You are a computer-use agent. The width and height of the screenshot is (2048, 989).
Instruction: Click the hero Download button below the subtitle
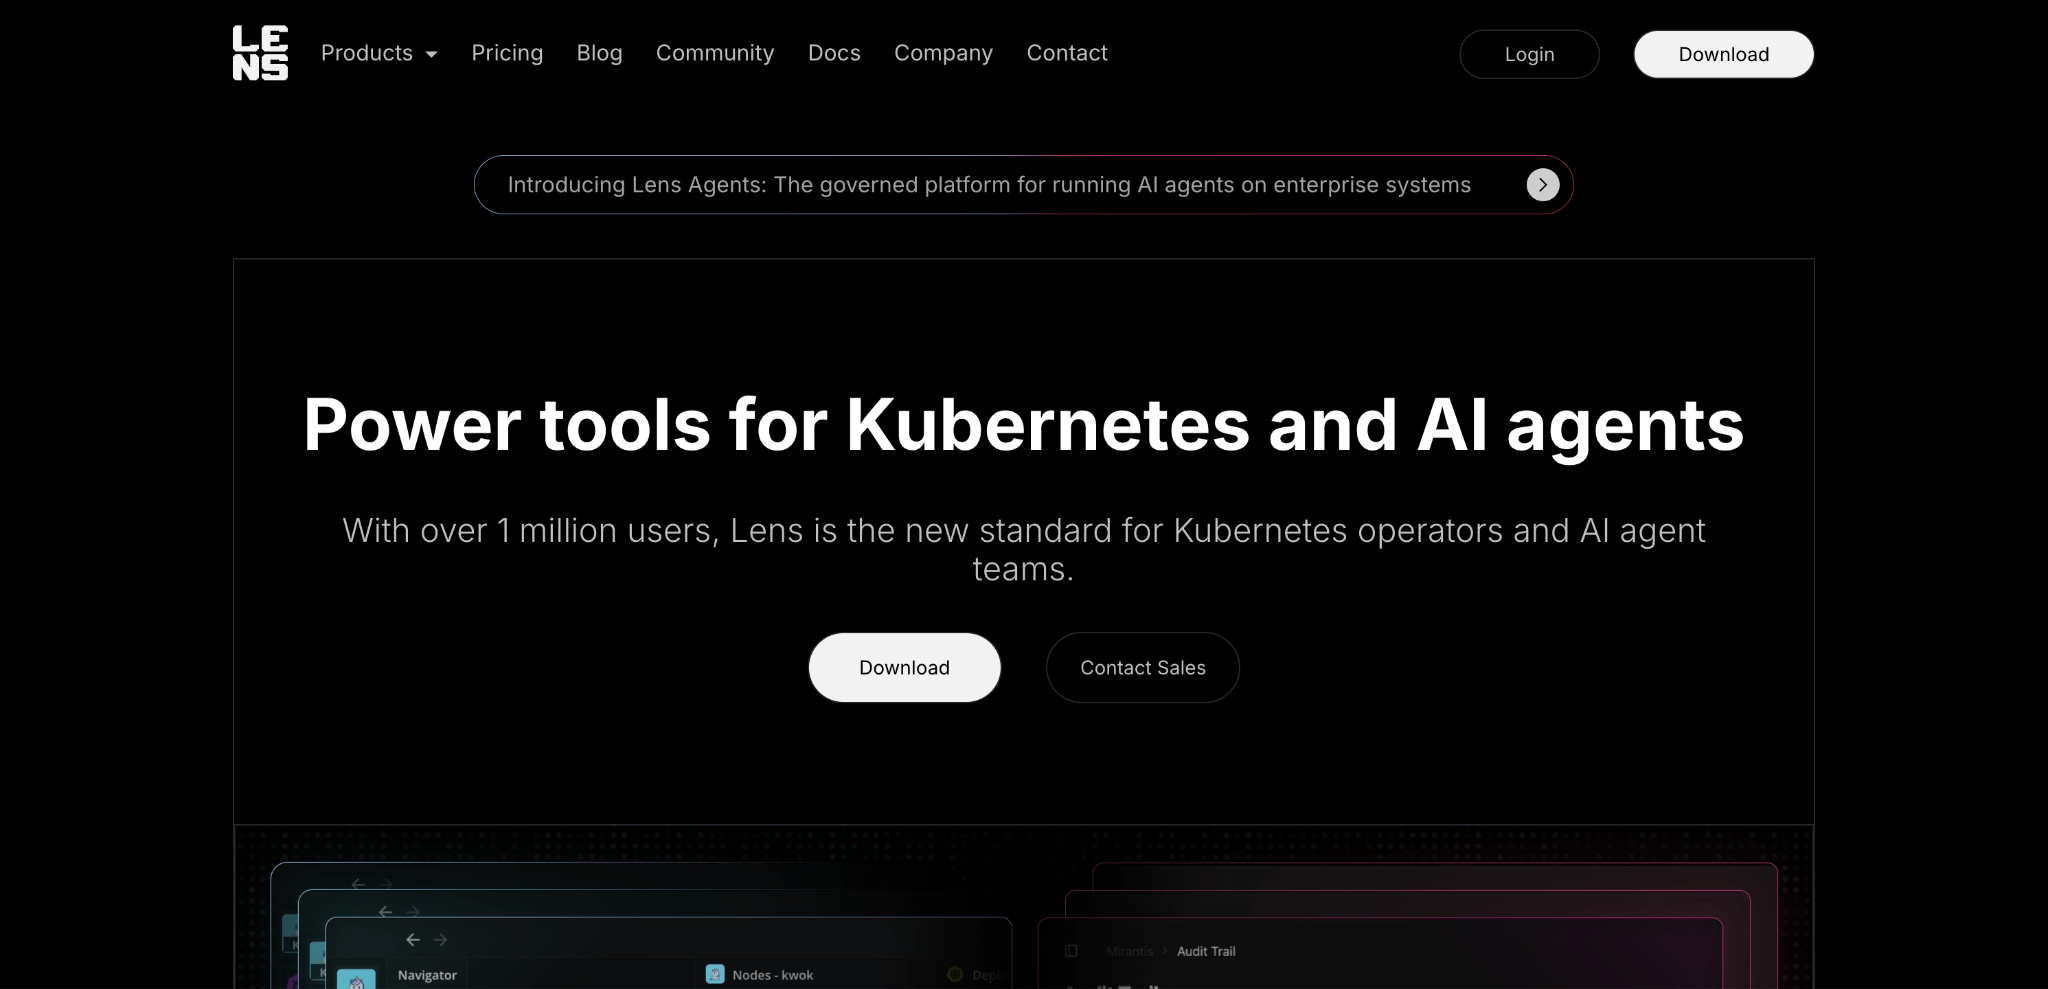pos(904,667)
